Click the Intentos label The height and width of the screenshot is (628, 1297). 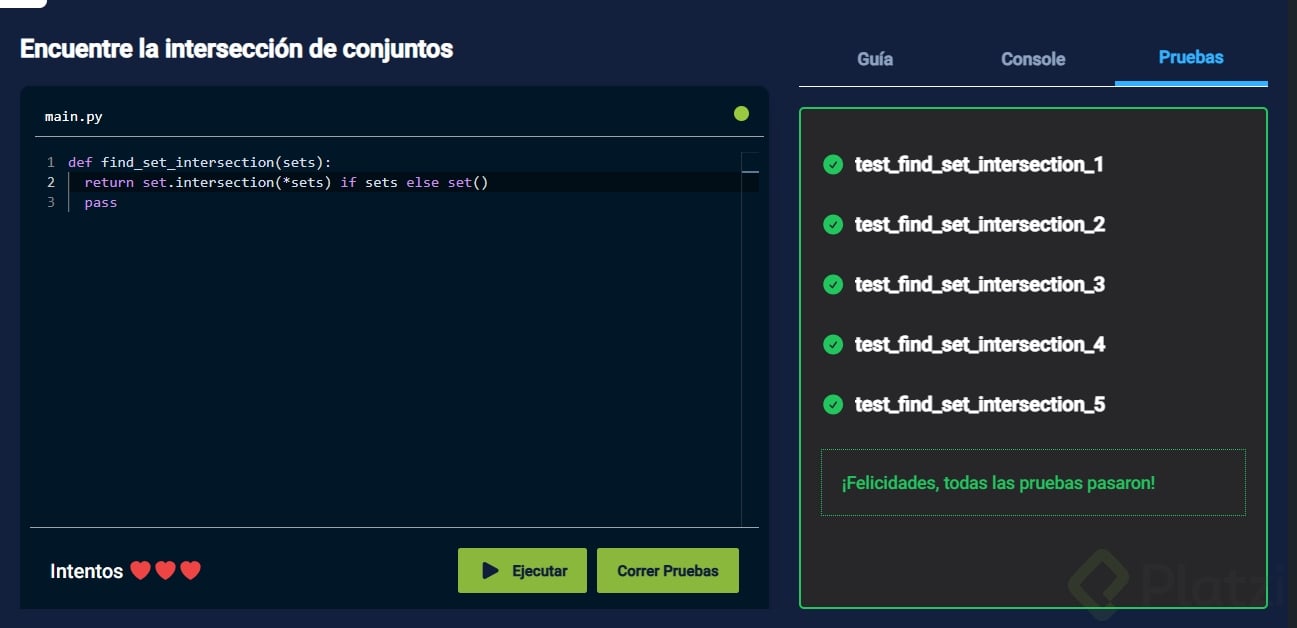(86, 571)
